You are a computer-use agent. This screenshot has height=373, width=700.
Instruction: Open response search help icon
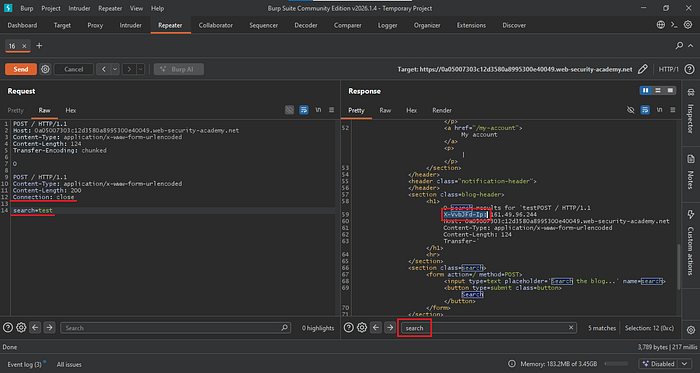tap(348, 328)
